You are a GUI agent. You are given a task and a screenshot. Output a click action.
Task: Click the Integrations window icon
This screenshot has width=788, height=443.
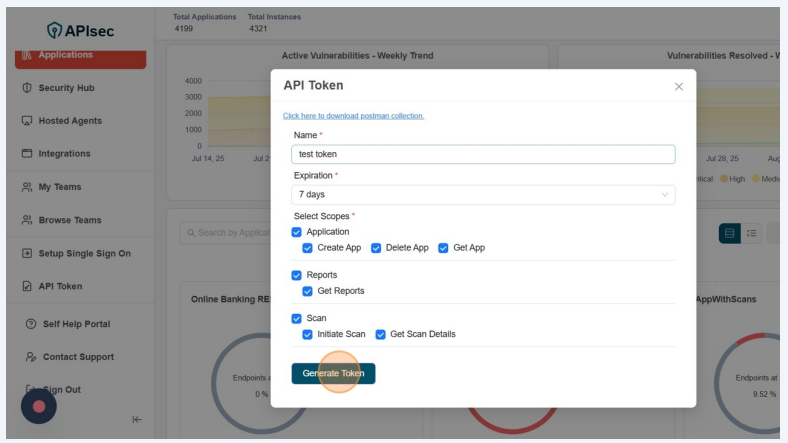(x=27, y=153)
